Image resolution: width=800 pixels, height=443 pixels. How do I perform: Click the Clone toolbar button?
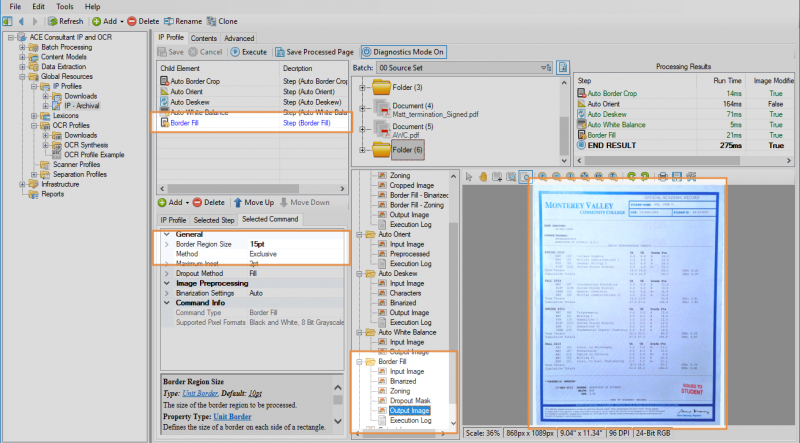[222, 21]
